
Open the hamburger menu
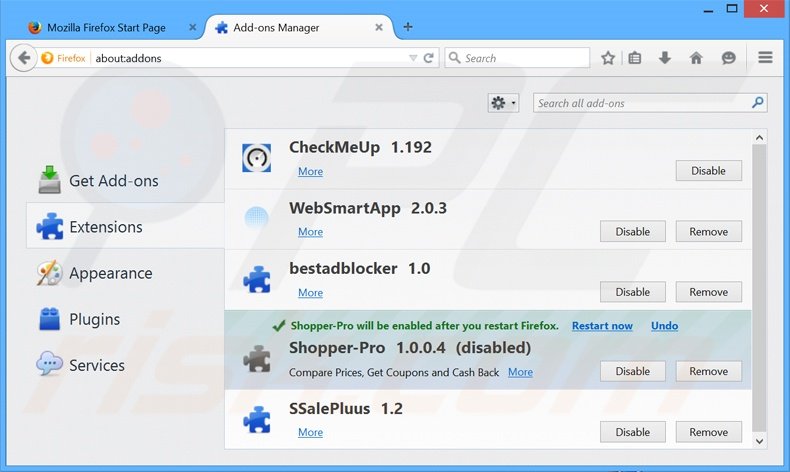point(765,57)
